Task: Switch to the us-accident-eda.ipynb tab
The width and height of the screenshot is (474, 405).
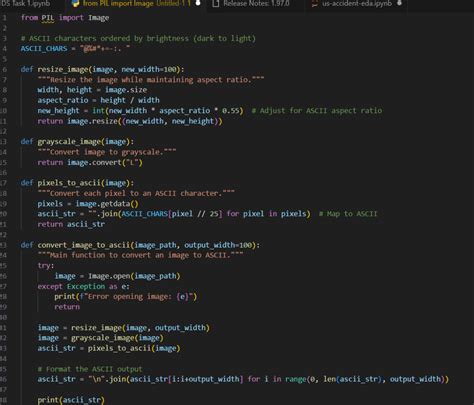Action: coord(357,4)
